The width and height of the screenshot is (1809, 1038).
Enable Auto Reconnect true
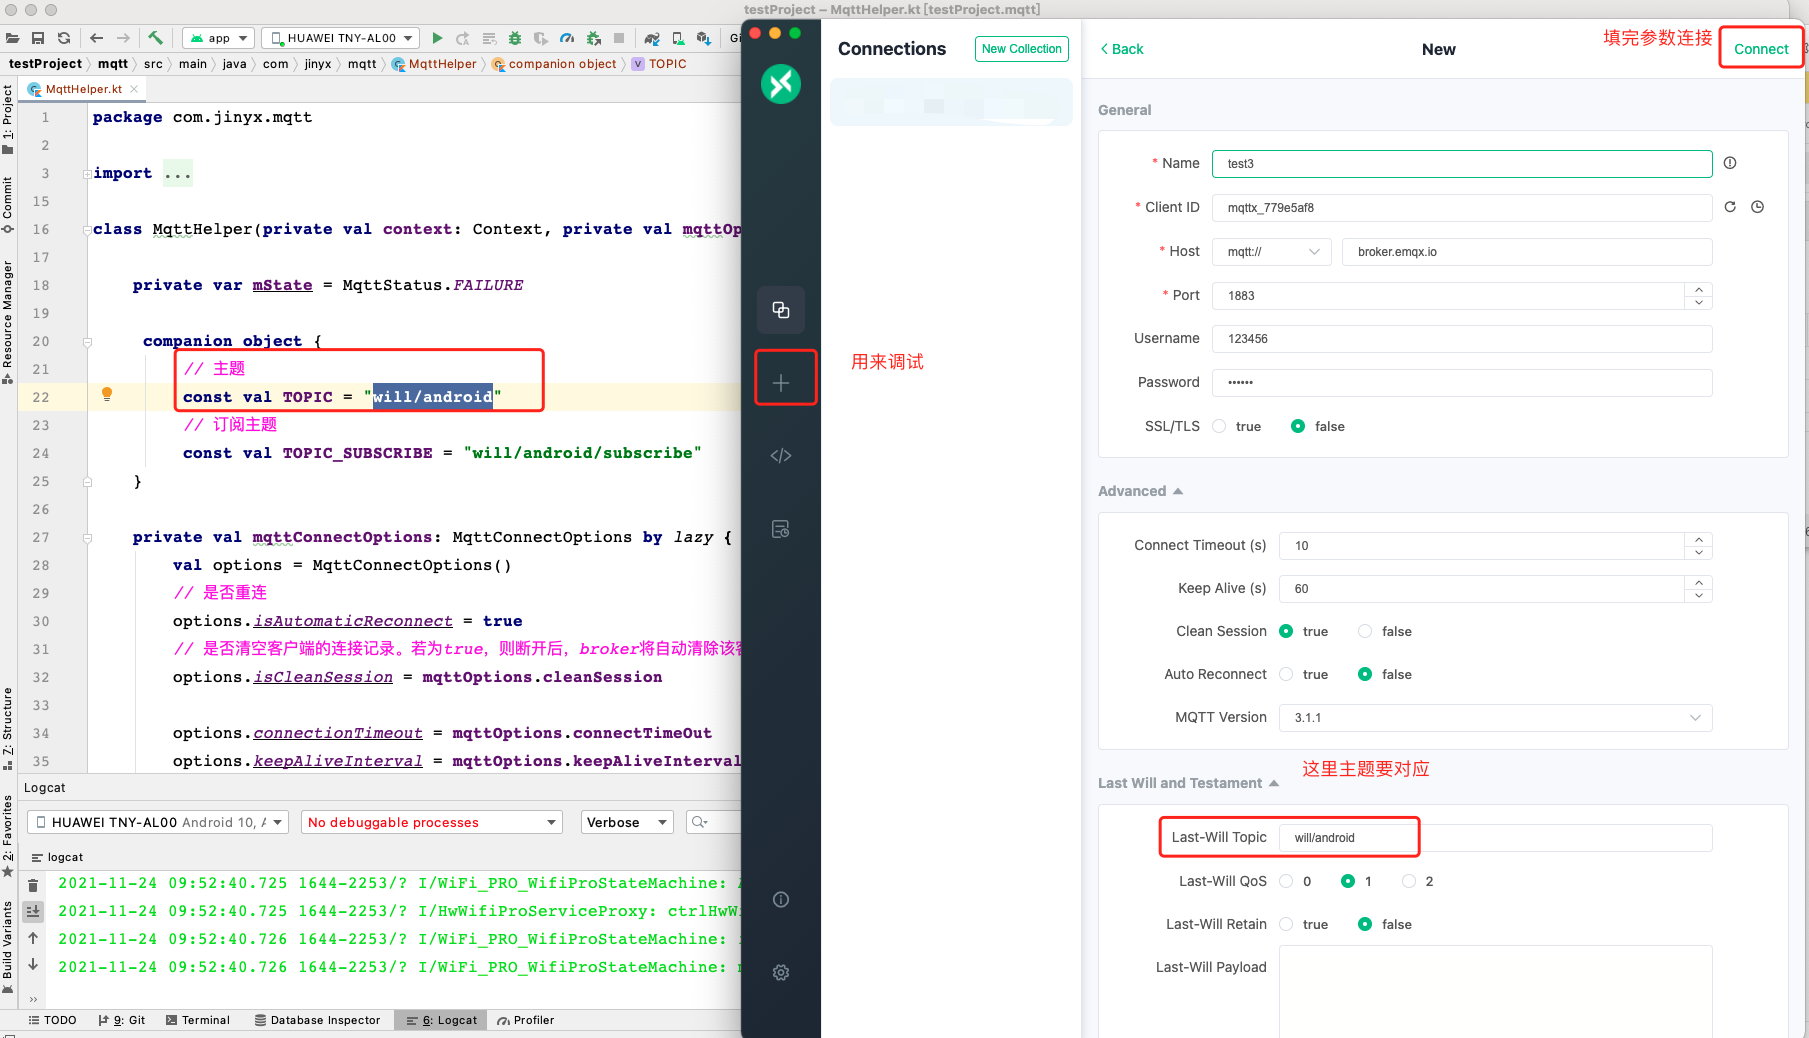(x=1286, y=674)
